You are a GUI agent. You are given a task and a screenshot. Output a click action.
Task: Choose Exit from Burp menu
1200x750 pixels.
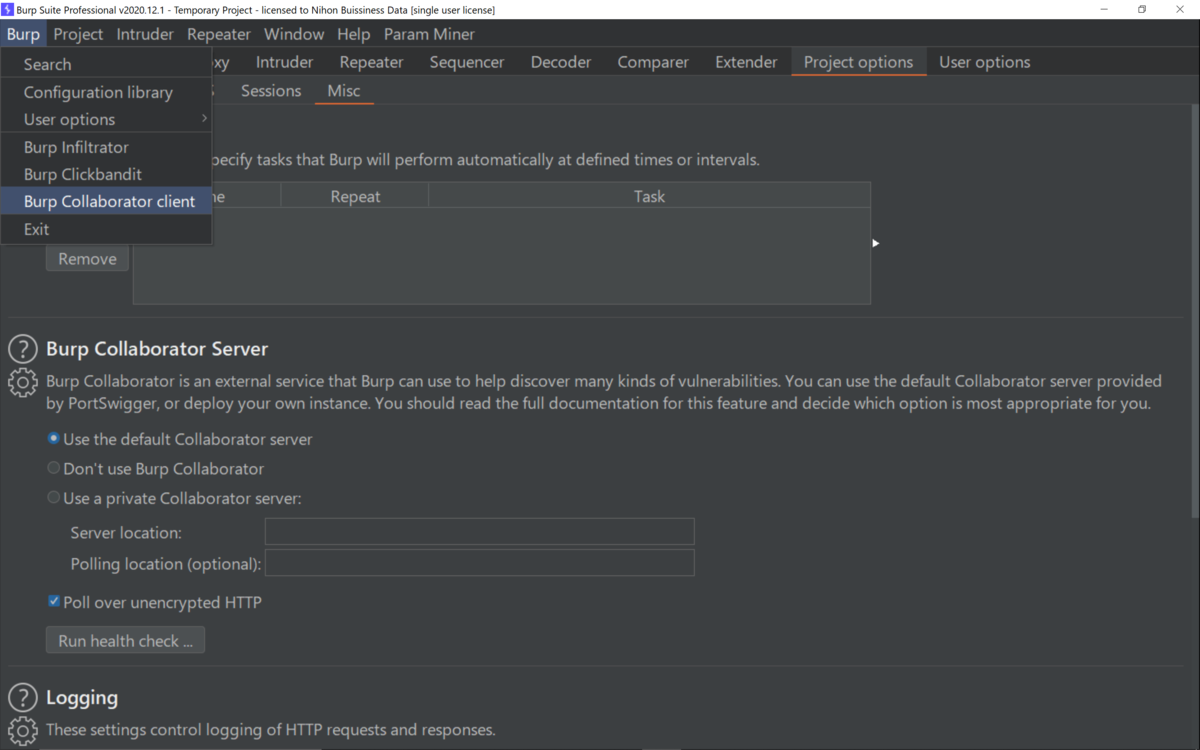click(106, 229)
